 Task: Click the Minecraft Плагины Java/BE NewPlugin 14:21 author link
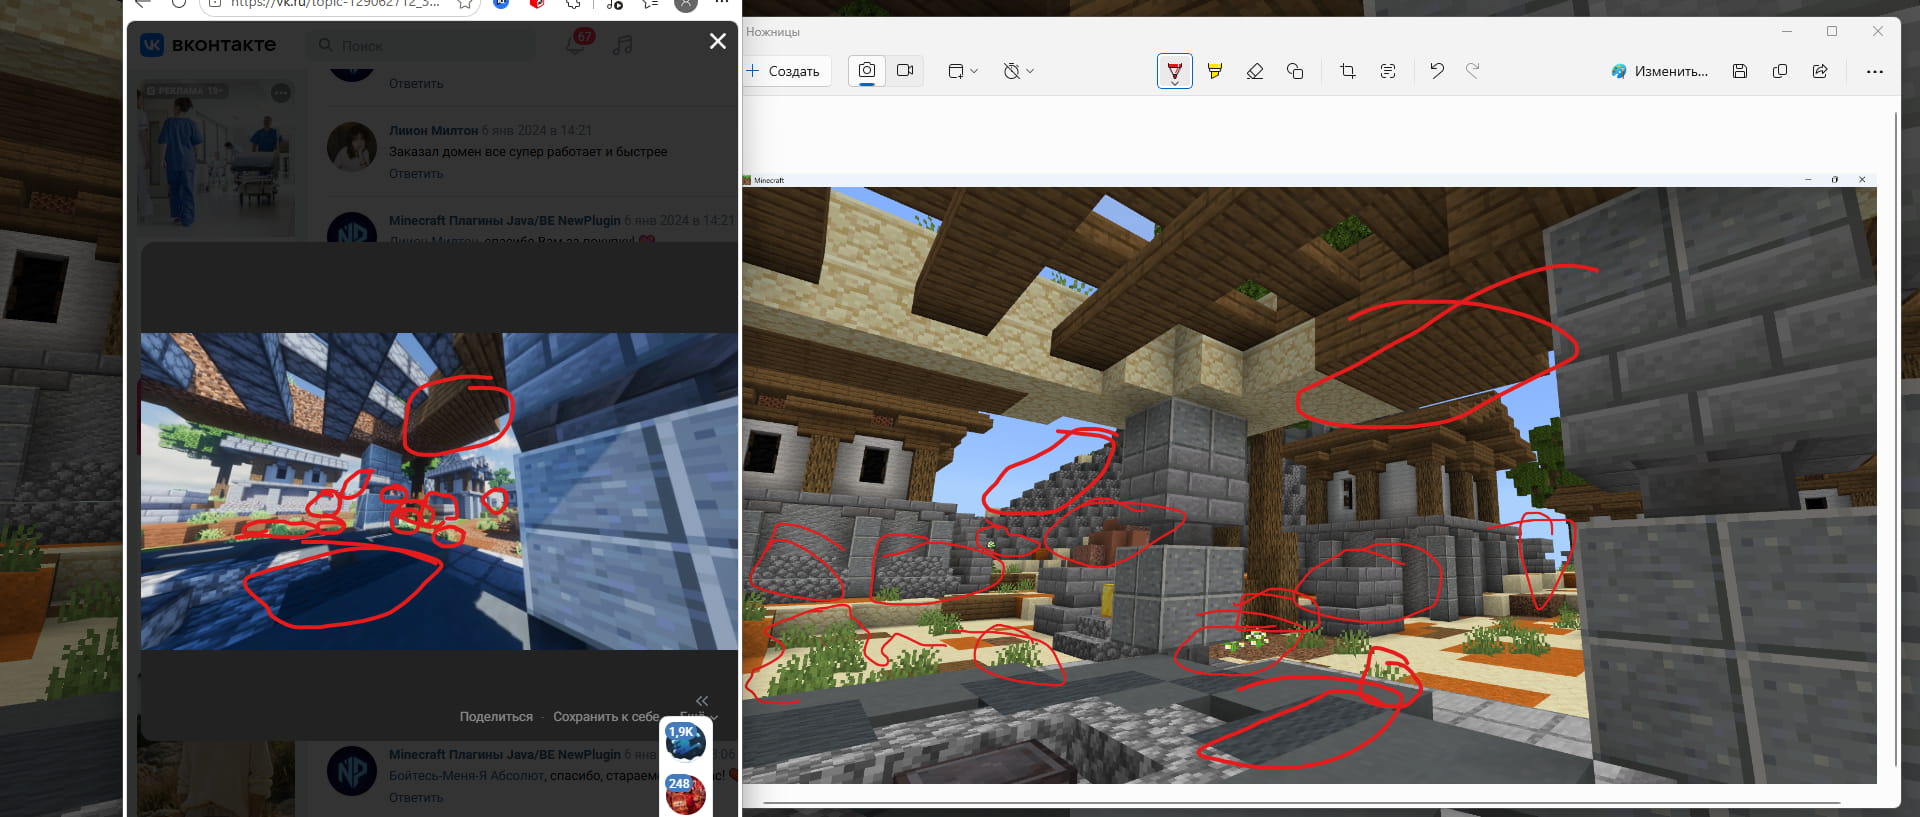pyautogui.click(x=504, y=220)
